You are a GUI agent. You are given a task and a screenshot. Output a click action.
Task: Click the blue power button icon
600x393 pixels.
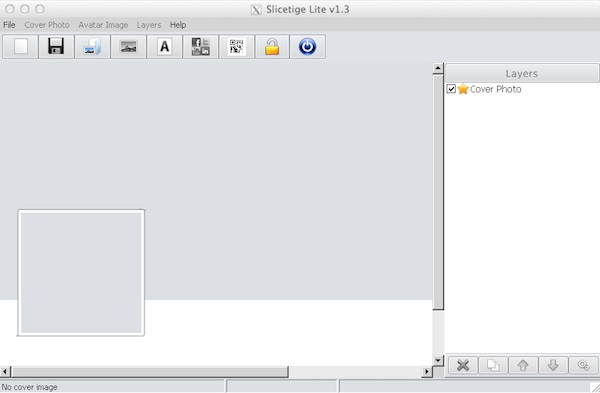click(x=308, y=47)
